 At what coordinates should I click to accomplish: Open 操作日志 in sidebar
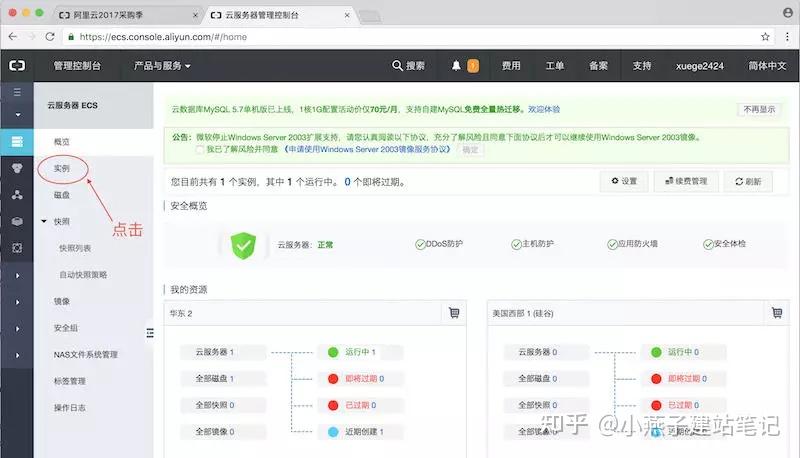70,407
